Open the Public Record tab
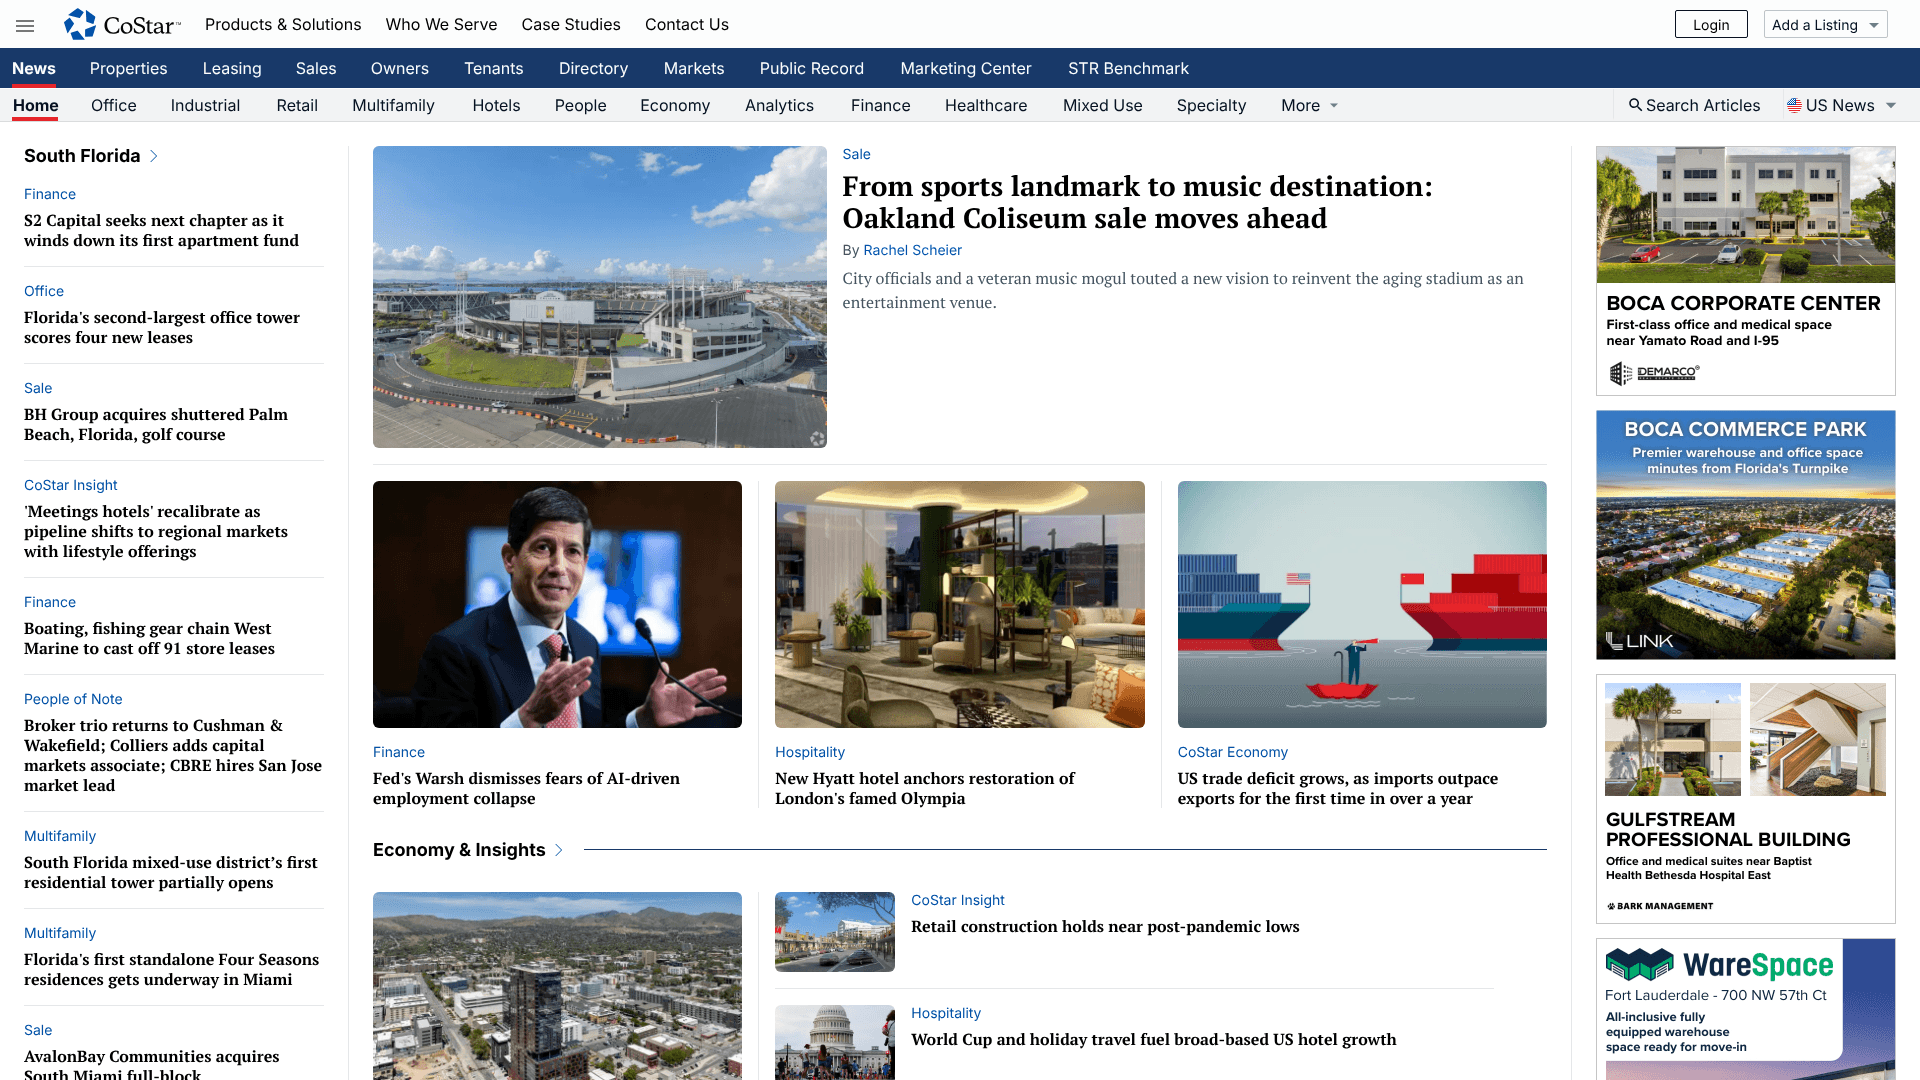Screen dimensions: 1920x1080 point(811,68)
